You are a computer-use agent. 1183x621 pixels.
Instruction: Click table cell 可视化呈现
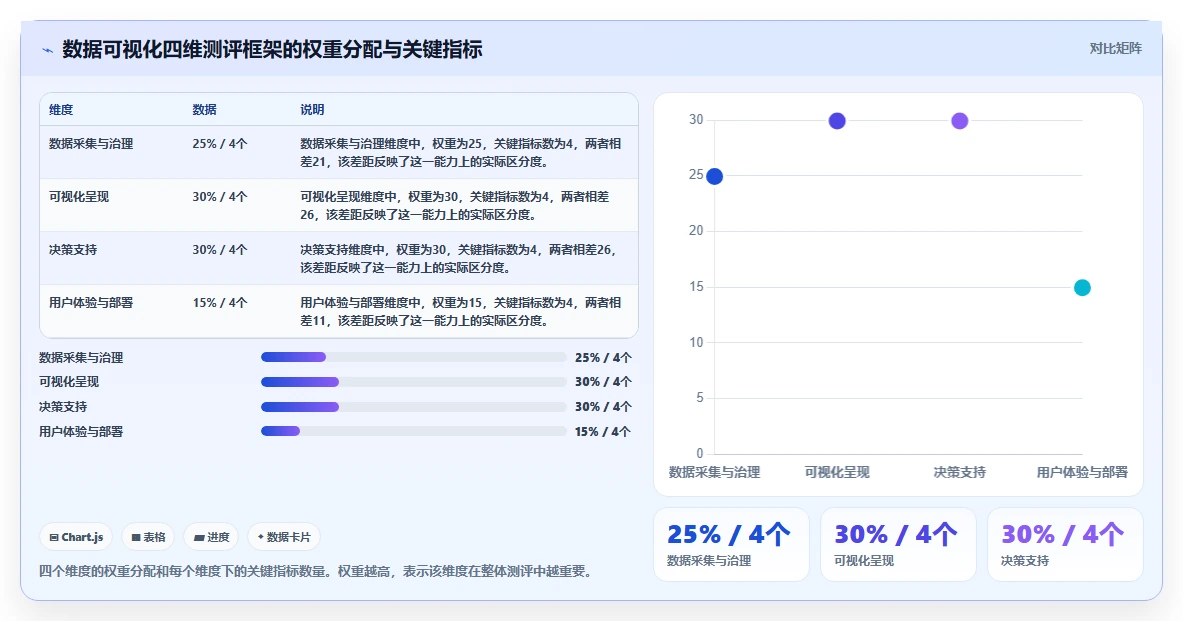coord(79,196)
